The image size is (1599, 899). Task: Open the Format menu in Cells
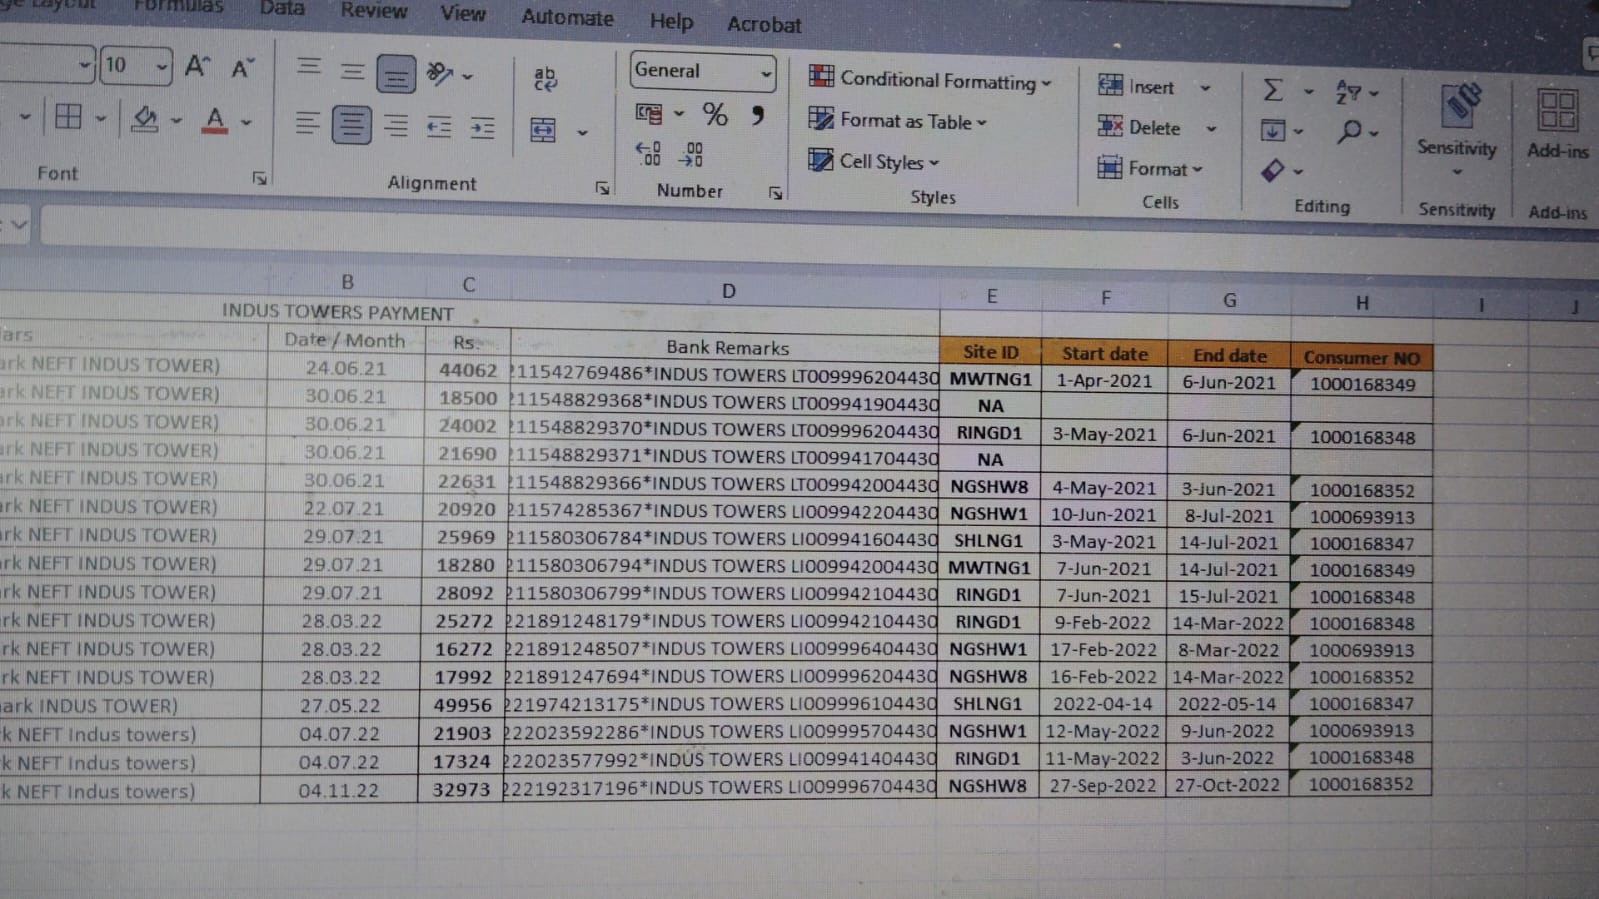[1150, 168]
